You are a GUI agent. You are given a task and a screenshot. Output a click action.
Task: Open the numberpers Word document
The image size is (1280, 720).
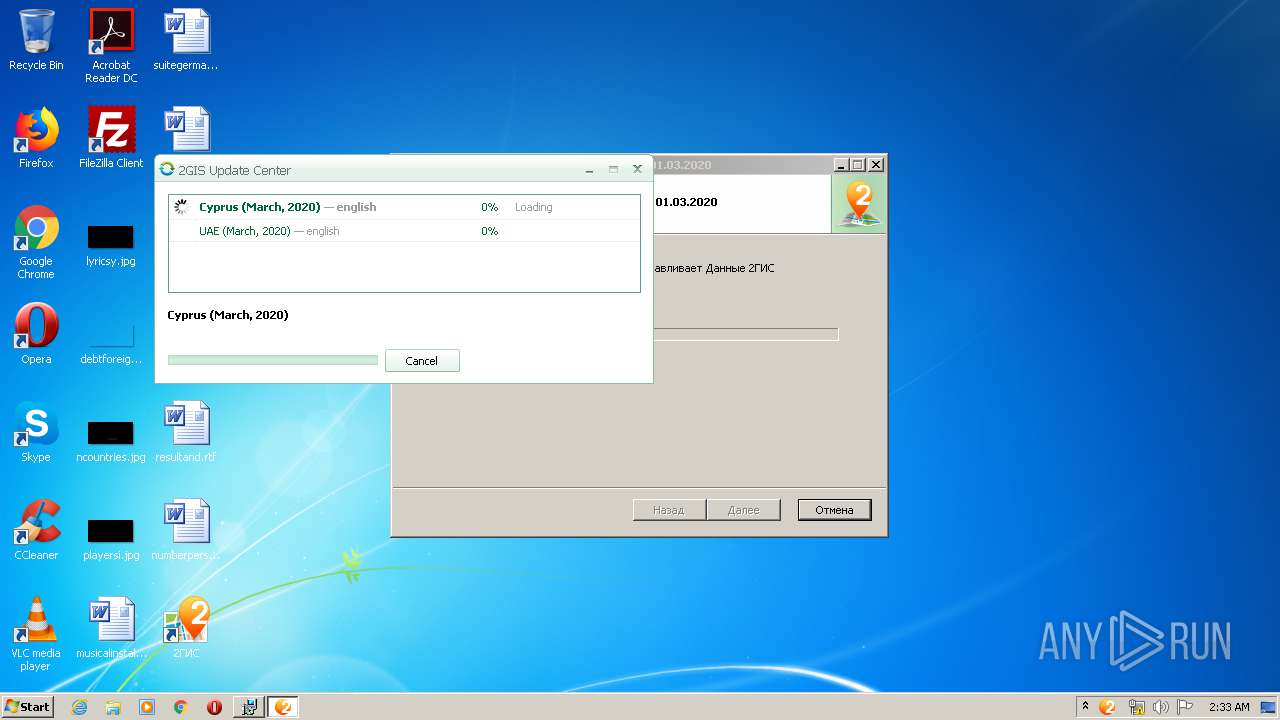(x=186, y=530)
